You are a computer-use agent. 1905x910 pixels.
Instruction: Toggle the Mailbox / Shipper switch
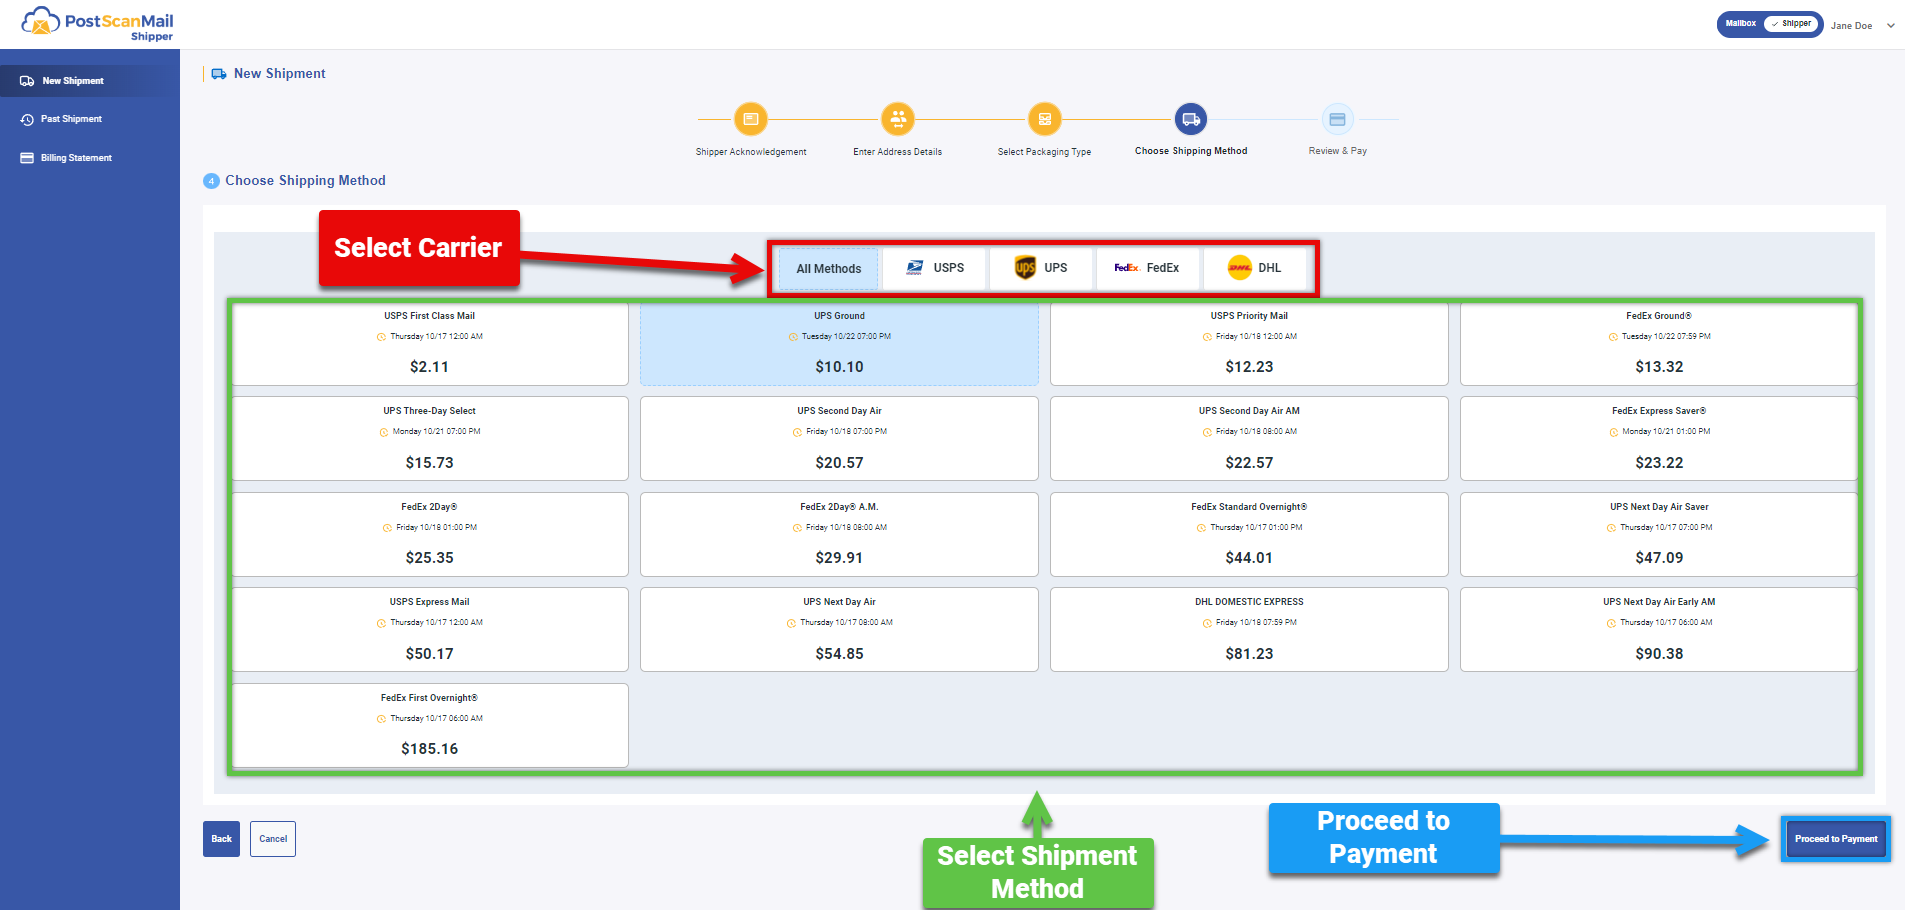1770,24
